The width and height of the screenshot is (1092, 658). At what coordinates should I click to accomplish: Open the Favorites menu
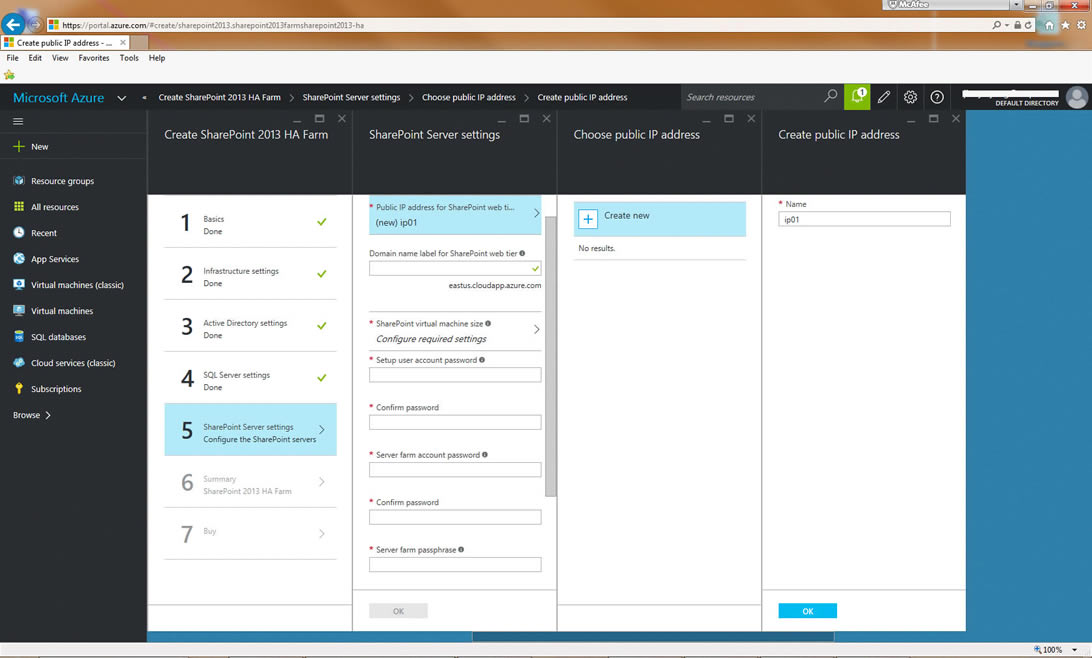[x=94, y=58]
